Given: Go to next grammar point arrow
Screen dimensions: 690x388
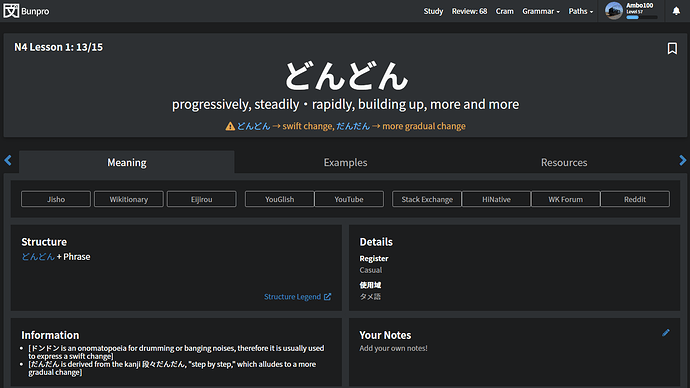Looking at the screenshot, I should (x=683, y=160).
